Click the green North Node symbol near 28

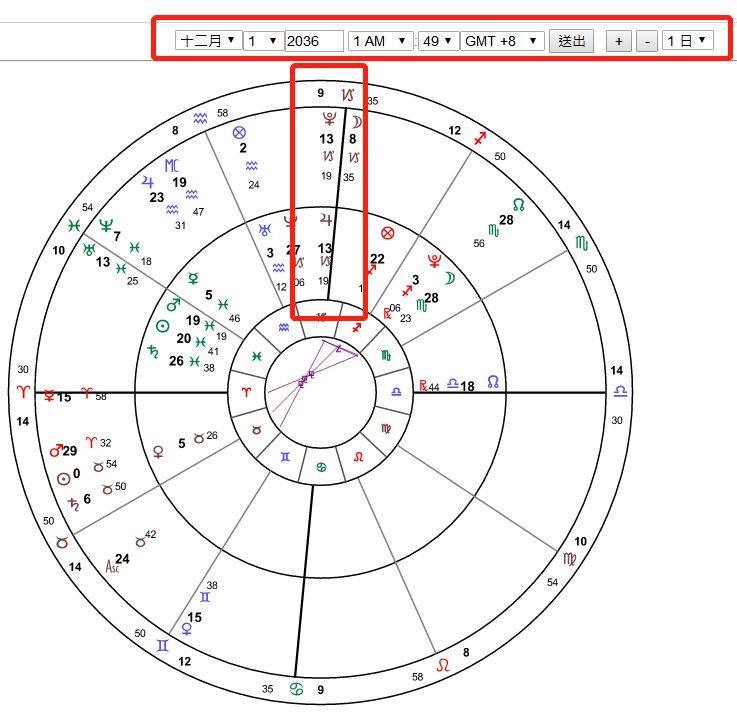click(518, 204)
